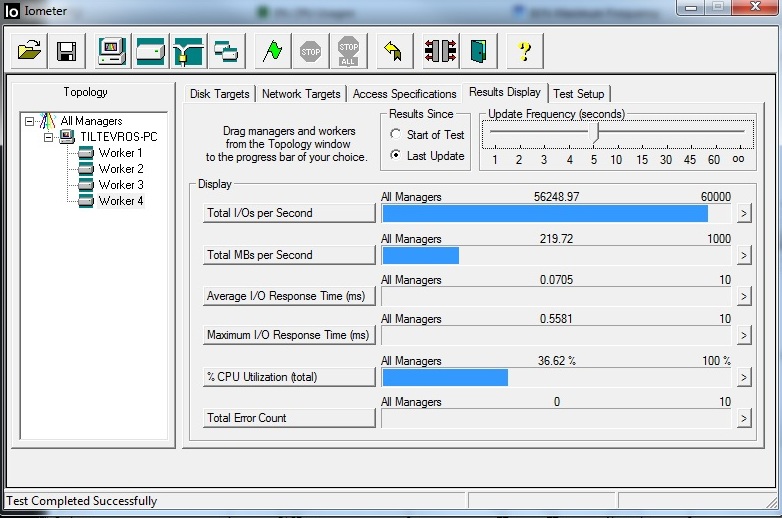The width and height of the screenshot is (782, 518).
Task: Click the TILTEVROS-PC computer icon
Action: point(67,137)
